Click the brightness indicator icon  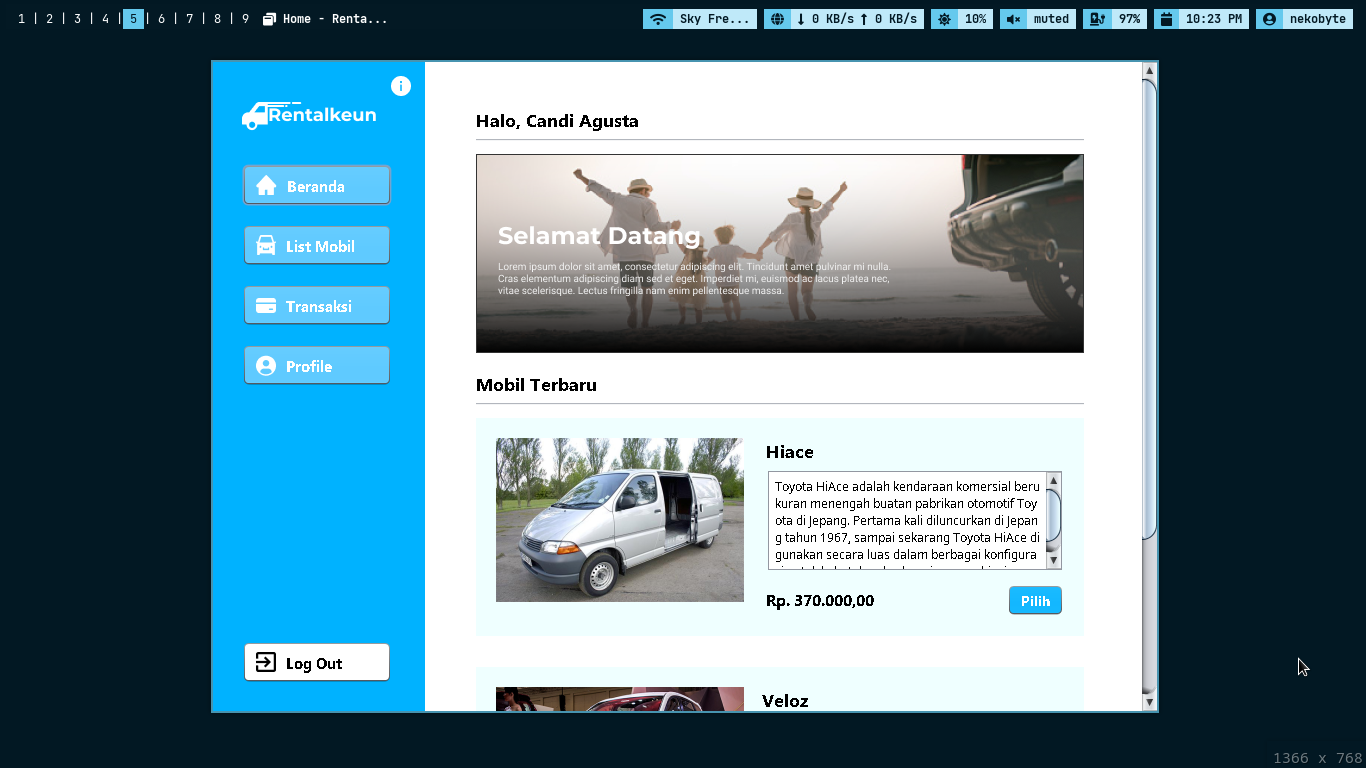pos(945,19)
